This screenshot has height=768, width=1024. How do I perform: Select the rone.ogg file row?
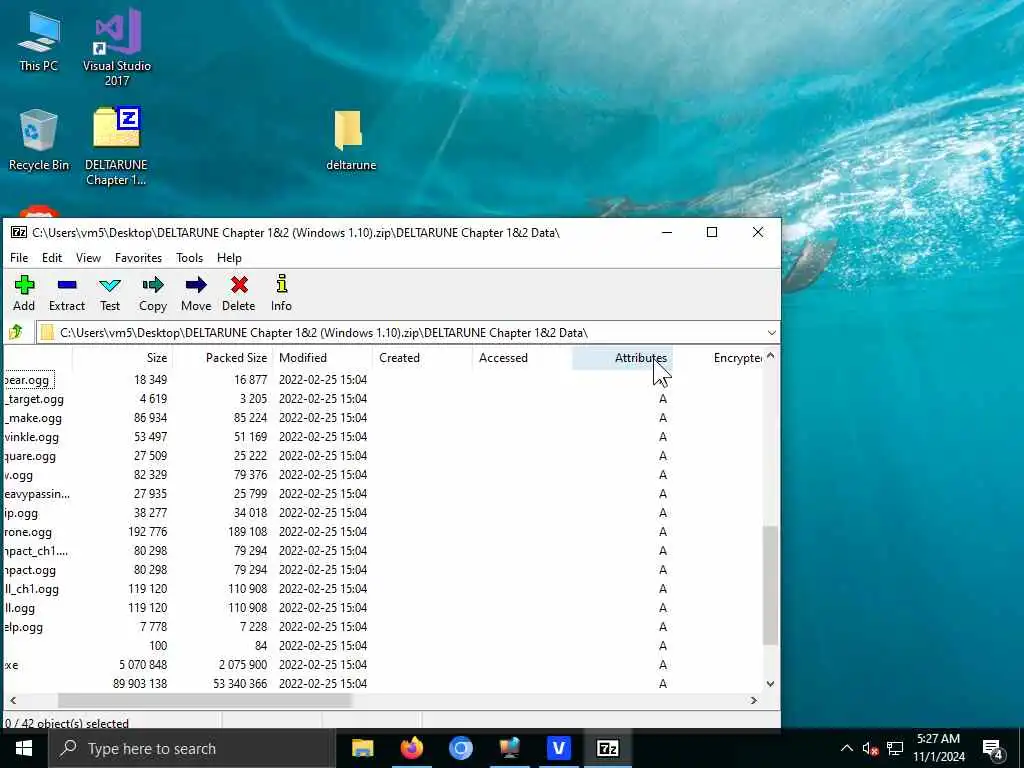[383, 532]
